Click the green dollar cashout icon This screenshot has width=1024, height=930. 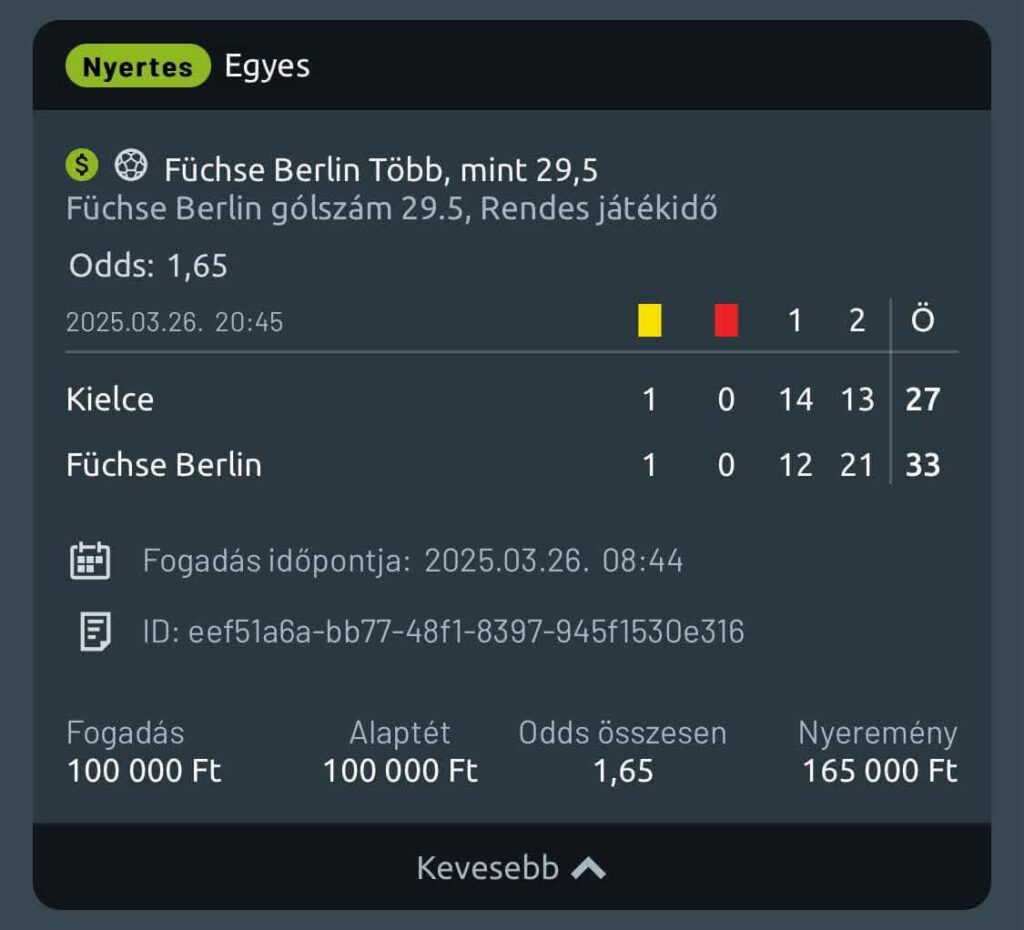(x=82, y=165)
